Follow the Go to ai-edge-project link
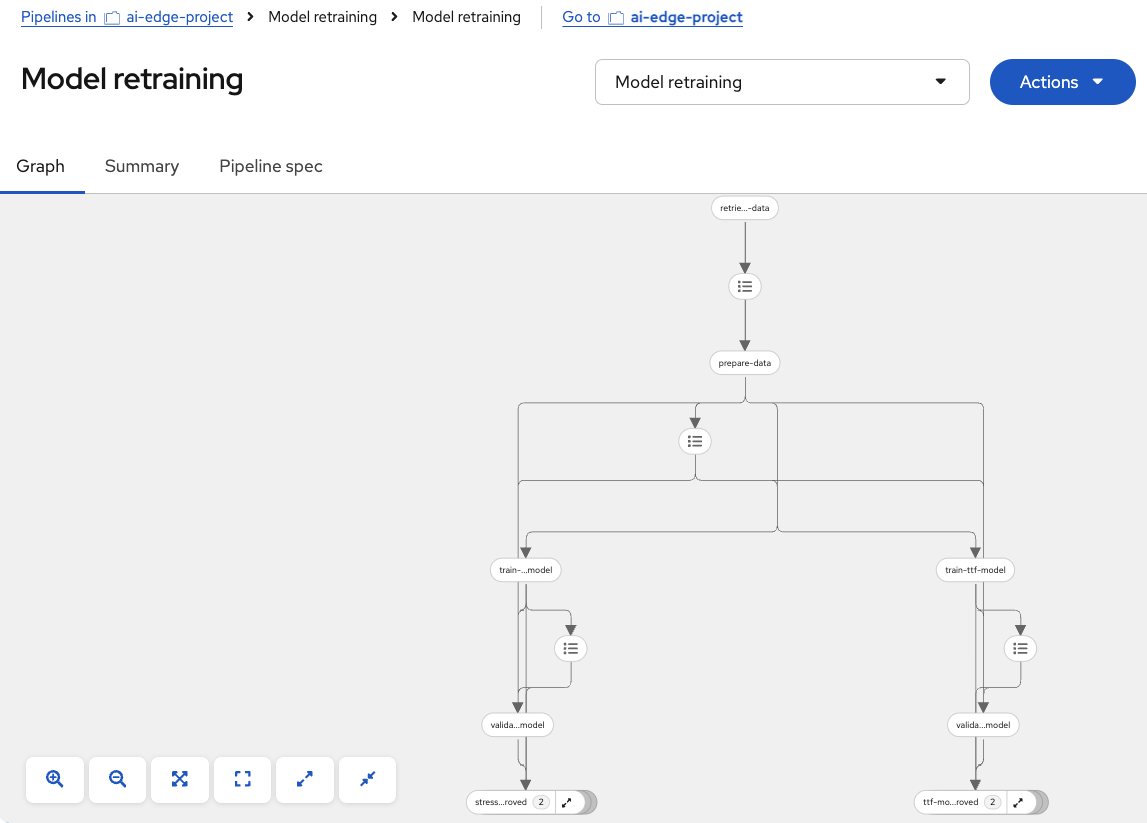The height and width of the screenshot is (823, 1147). click(652, 17)
